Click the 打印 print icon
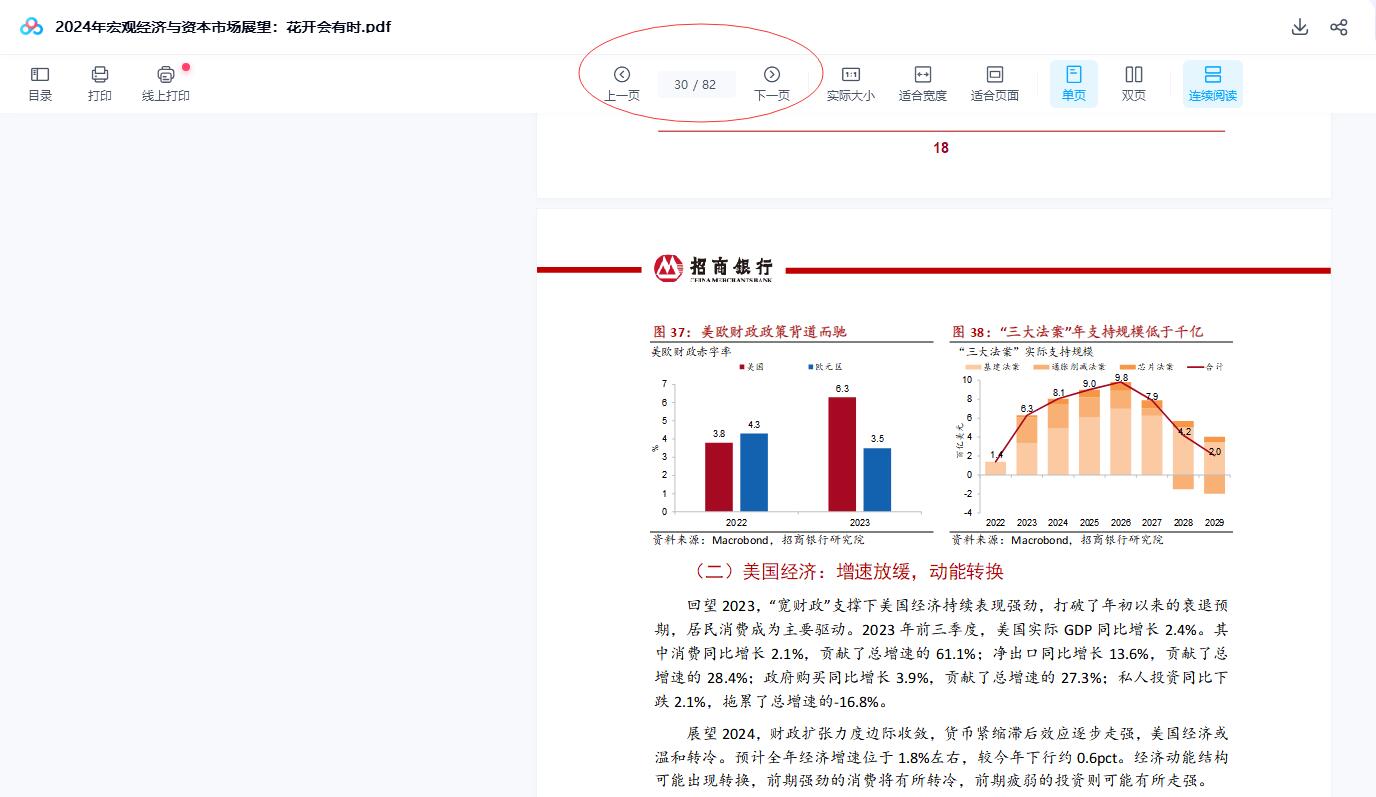Screen dimensions: 1376x797 [100, 83]
